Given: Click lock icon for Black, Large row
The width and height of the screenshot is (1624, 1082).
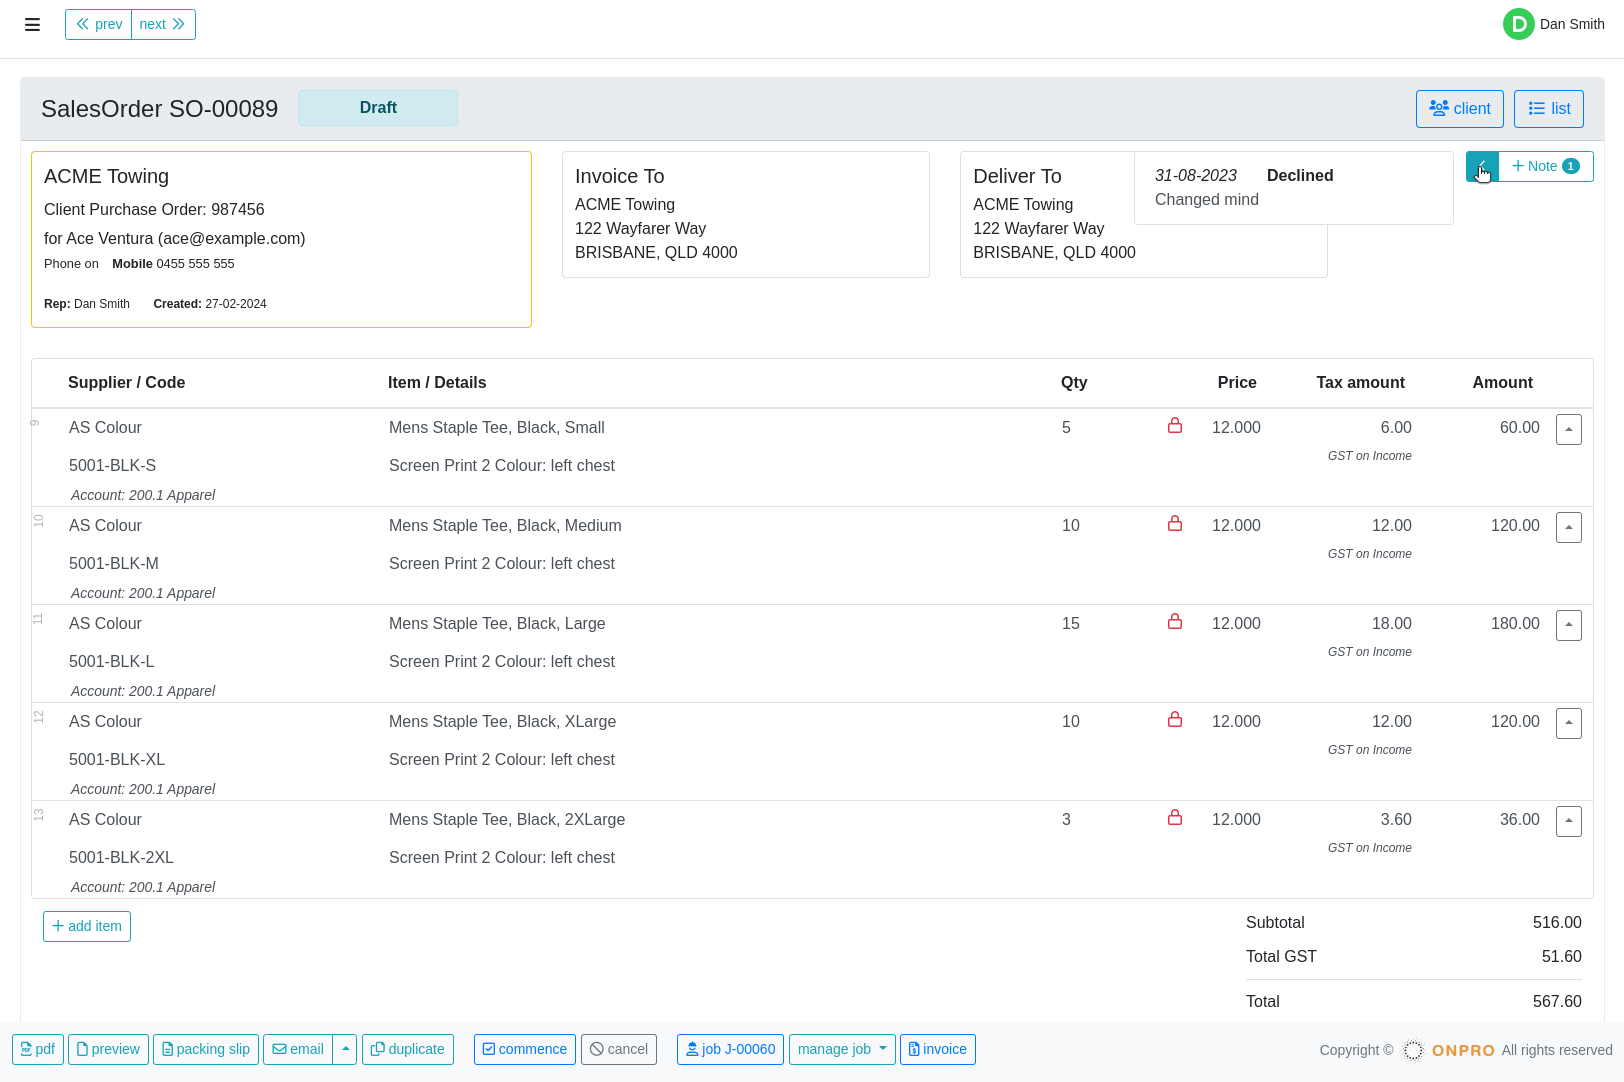Looking at the screenshot, I should tap(1175, 622).
